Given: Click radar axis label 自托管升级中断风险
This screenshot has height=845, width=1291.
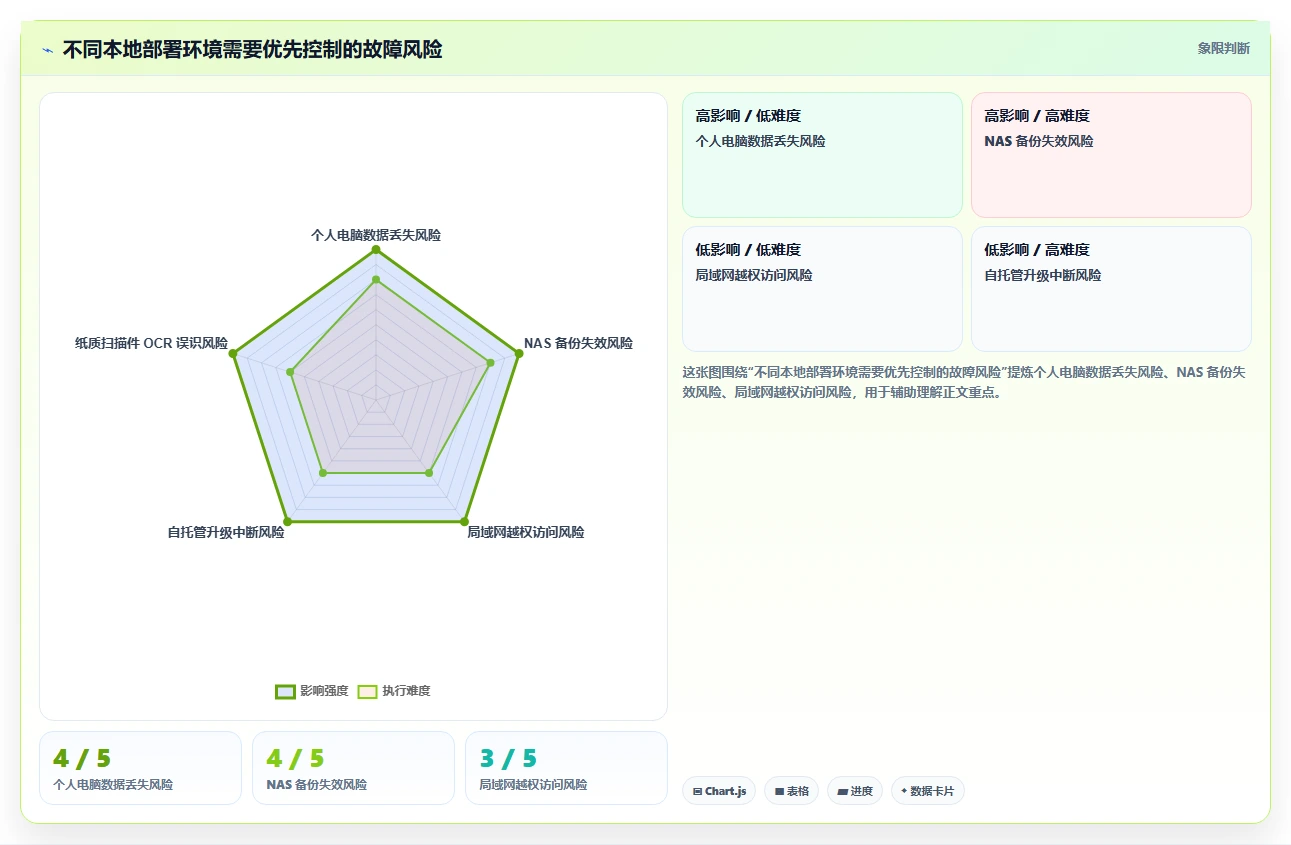Looking at the screenshot, I should 226,532.
